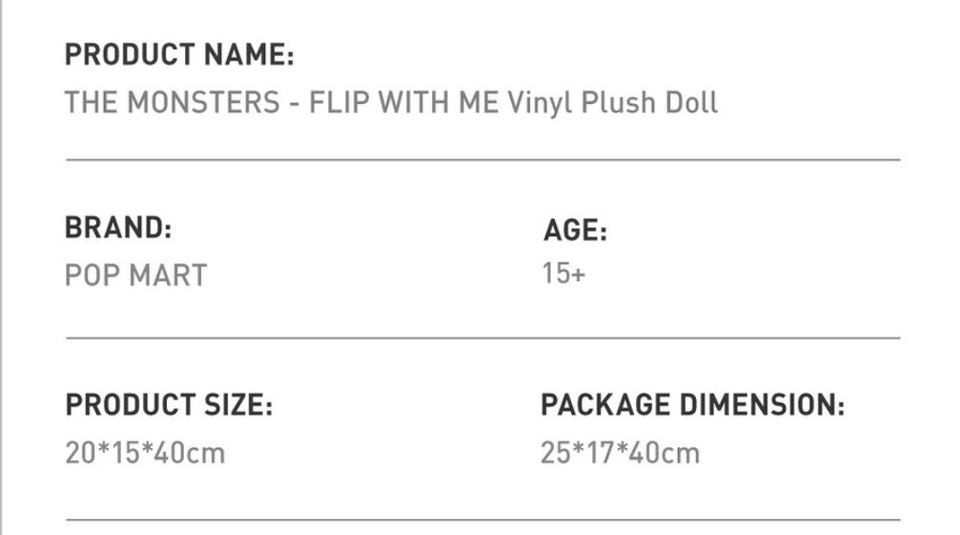Click the divider line below product name
Screen dimensions: 960x535
point(483,159)
